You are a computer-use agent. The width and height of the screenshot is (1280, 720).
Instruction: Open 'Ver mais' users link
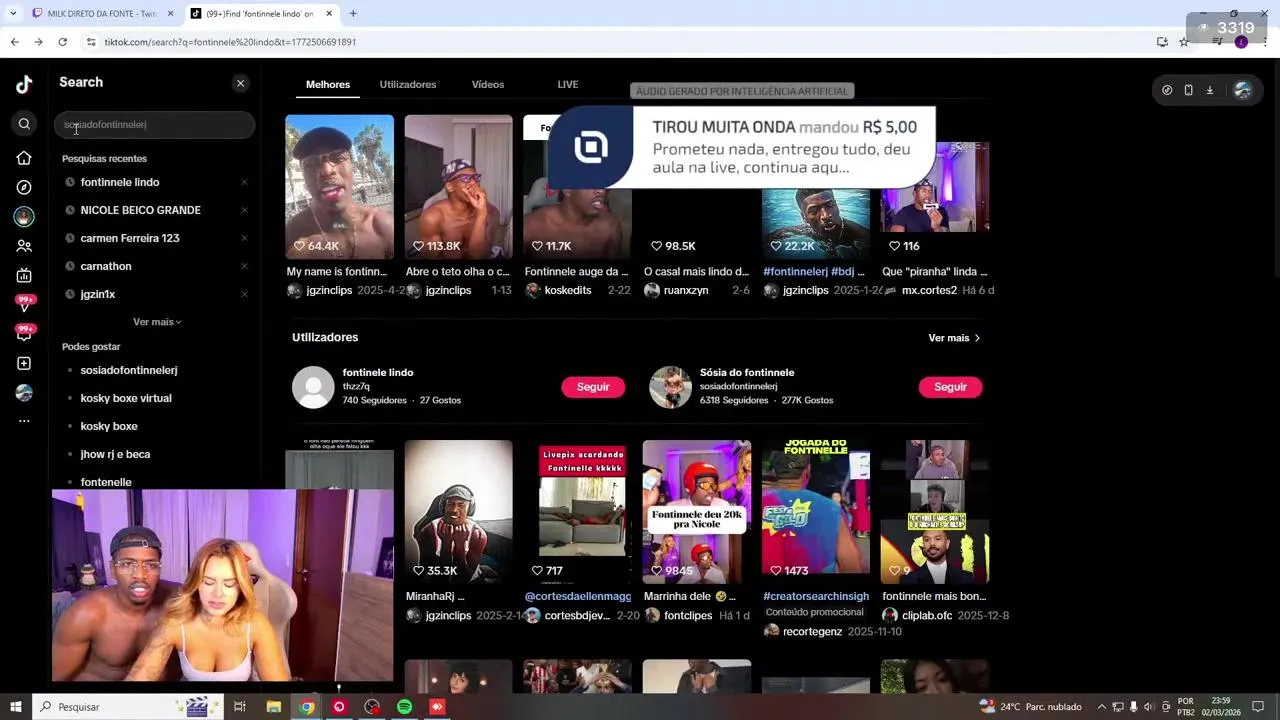point(954,338)
